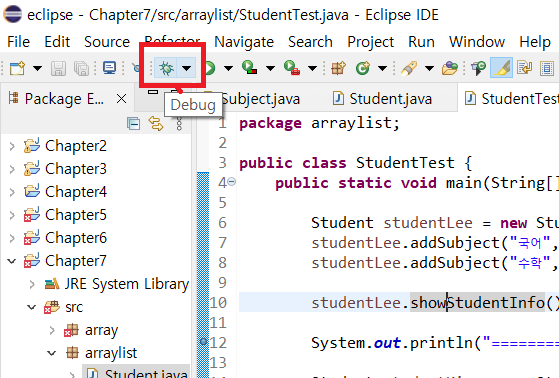Switch to the Student.java editor tab
The image size is (559, 378).
tap(383, 99)
